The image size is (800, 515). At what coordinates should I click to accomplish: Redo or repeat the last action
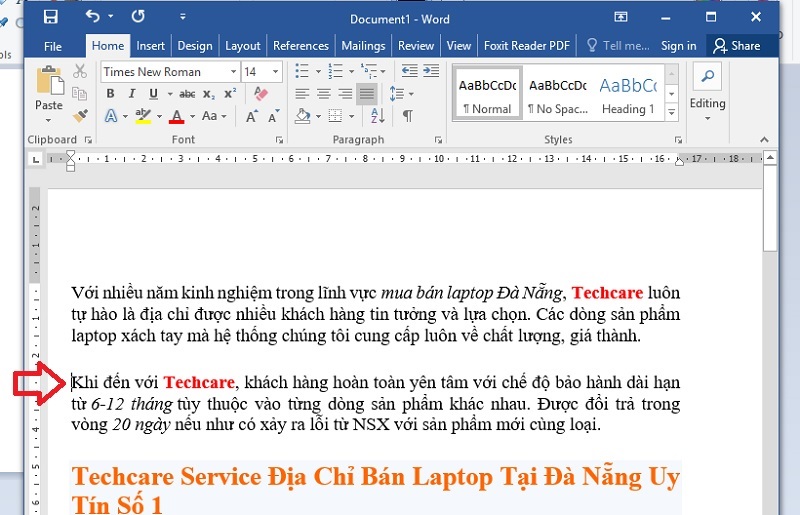pos(138,17)
